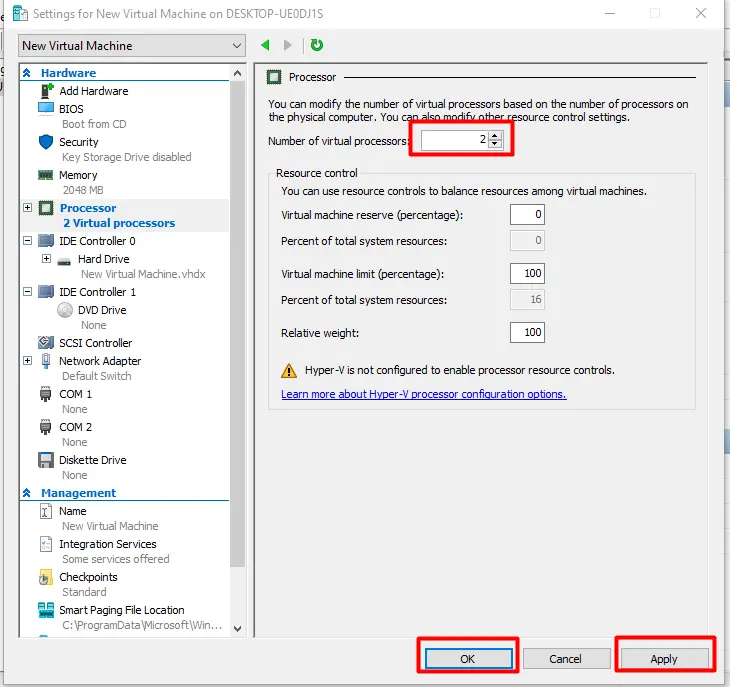Select the SCSI Controller icon
The width and height of the screenshot is (730, 687).
[x=46, y=343]
